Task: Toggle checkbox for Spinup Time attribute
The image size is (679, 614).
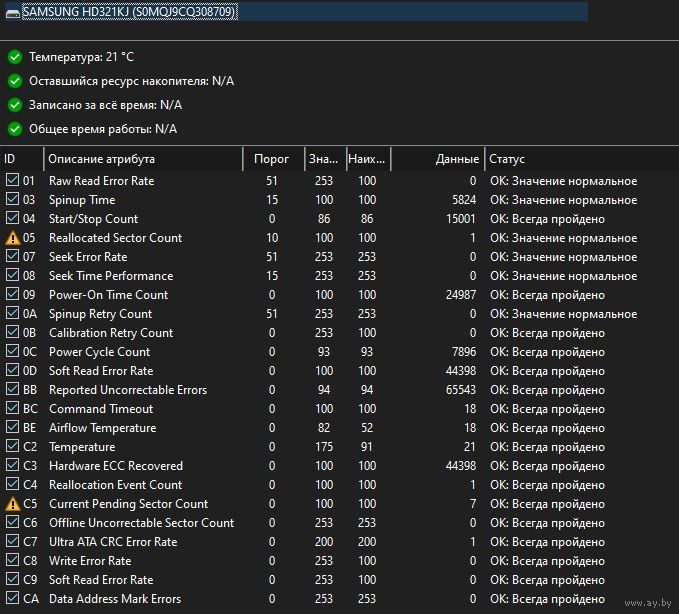Action: [12, 200]
